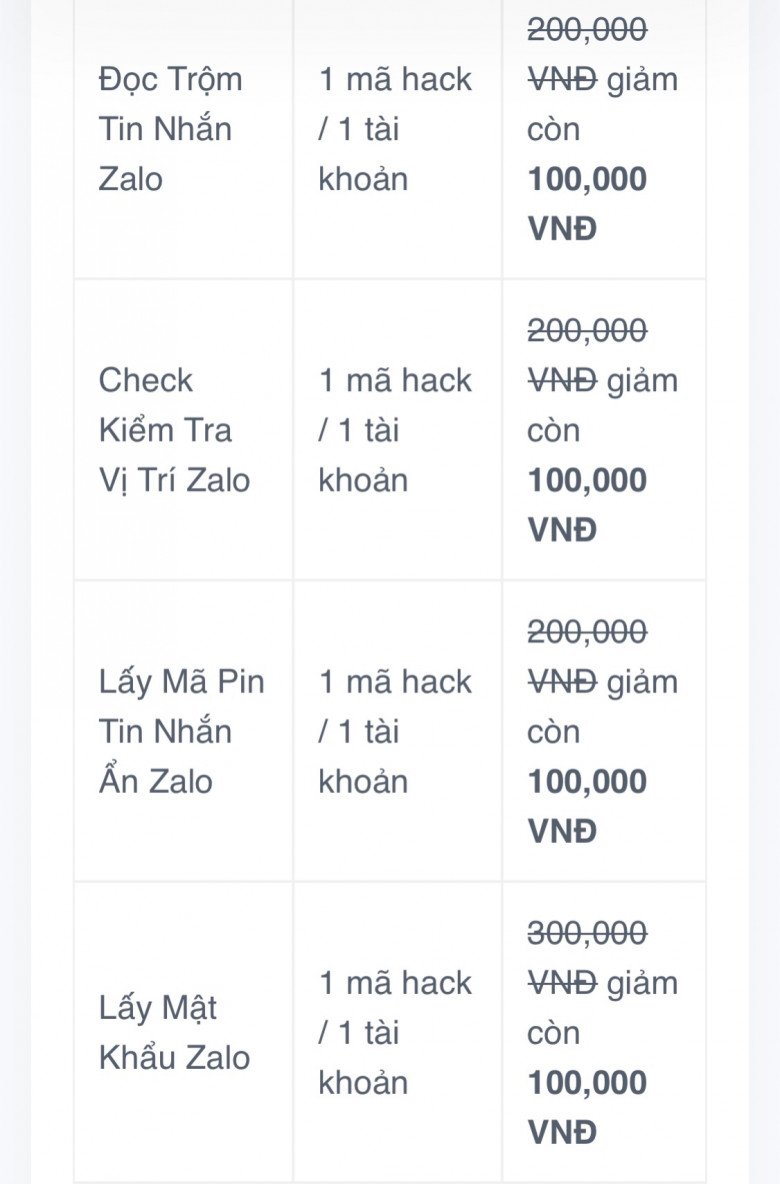The width and height of the screenshot is (780, 1184).
Task: Click "giảm còn" text in Lấy Mã Pin row
Action: [x=603, y=707]
